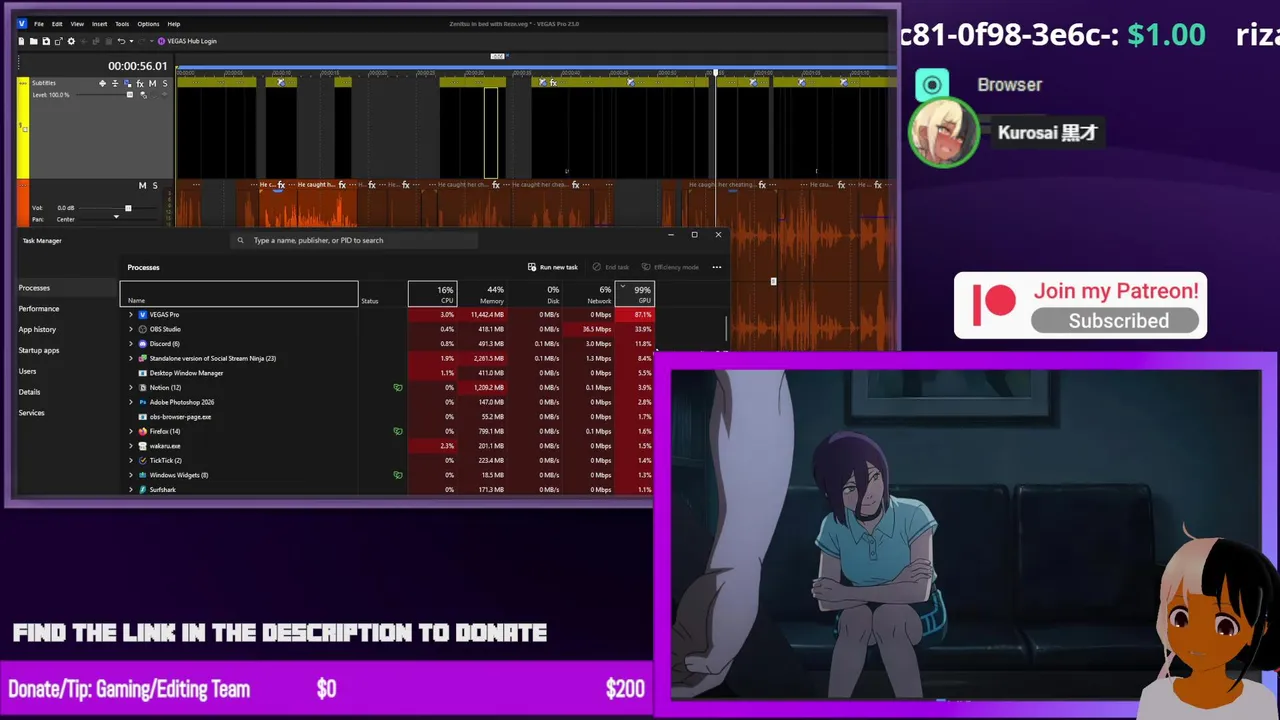Click the VEGAS Pro process icon
1280x720 pixels.
143,314
